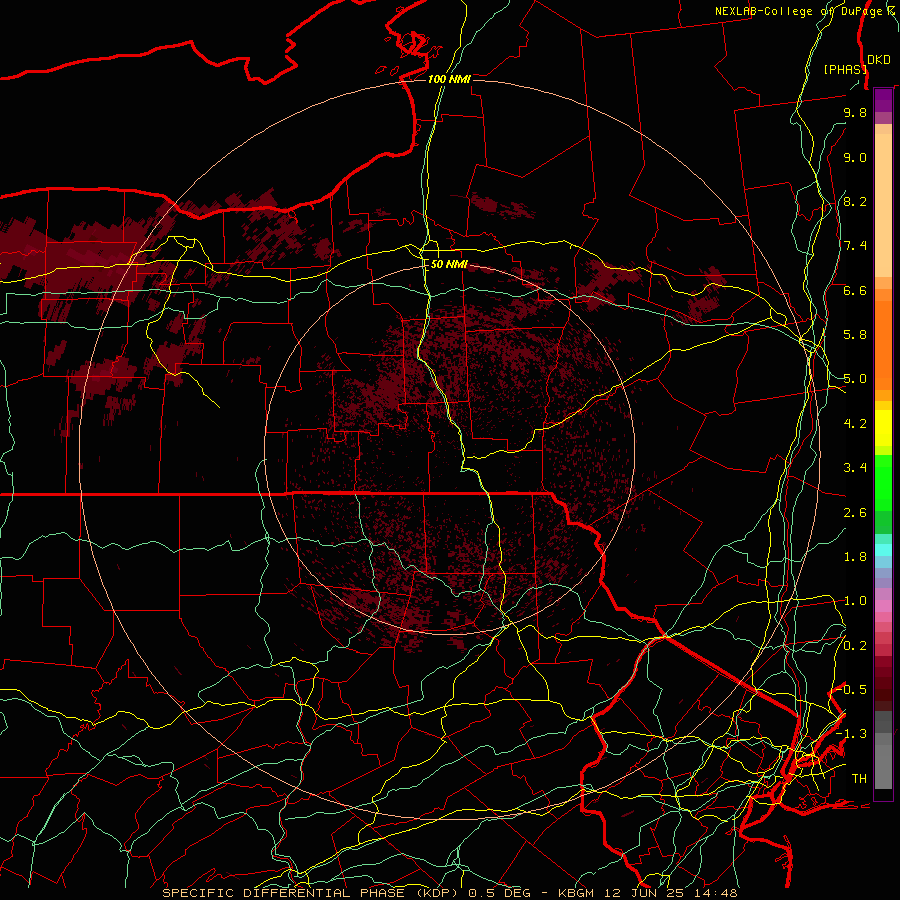Click the "14:48" timestamp text
Viewport: 900px width, 900px height.
pyautogui.click(x=716, y=893)
